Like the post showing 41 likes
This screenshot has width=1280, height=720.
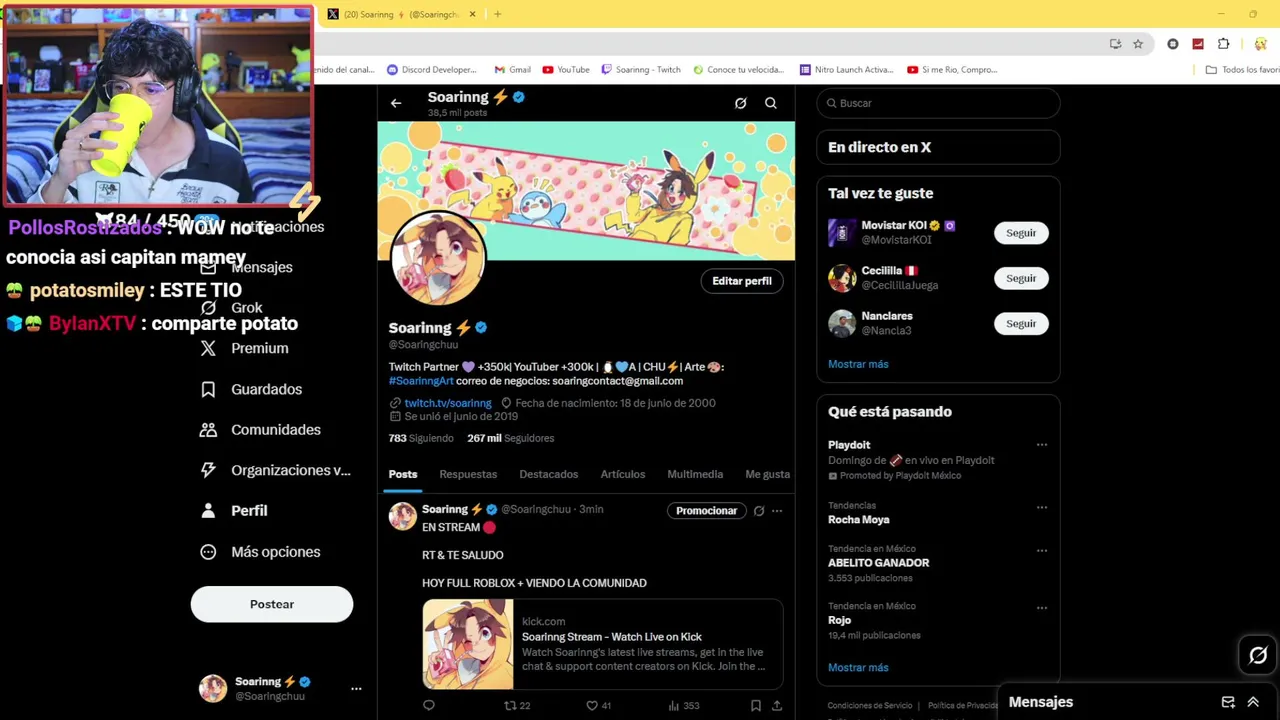tap(598, 706)
